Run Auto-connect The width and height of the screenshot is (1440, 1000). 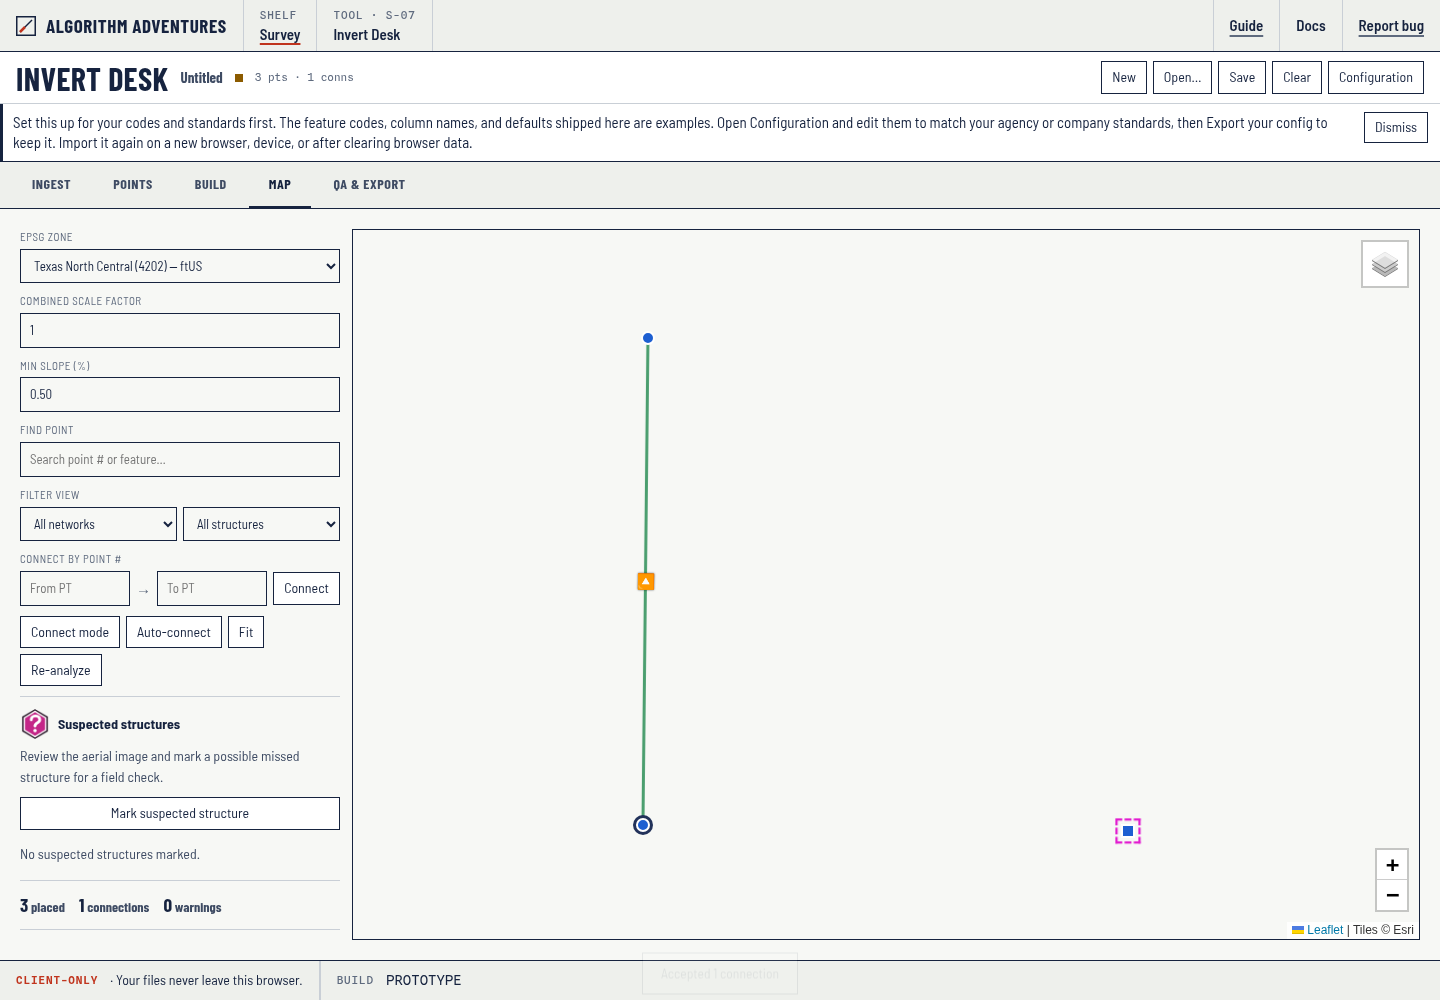click(174, 632)
